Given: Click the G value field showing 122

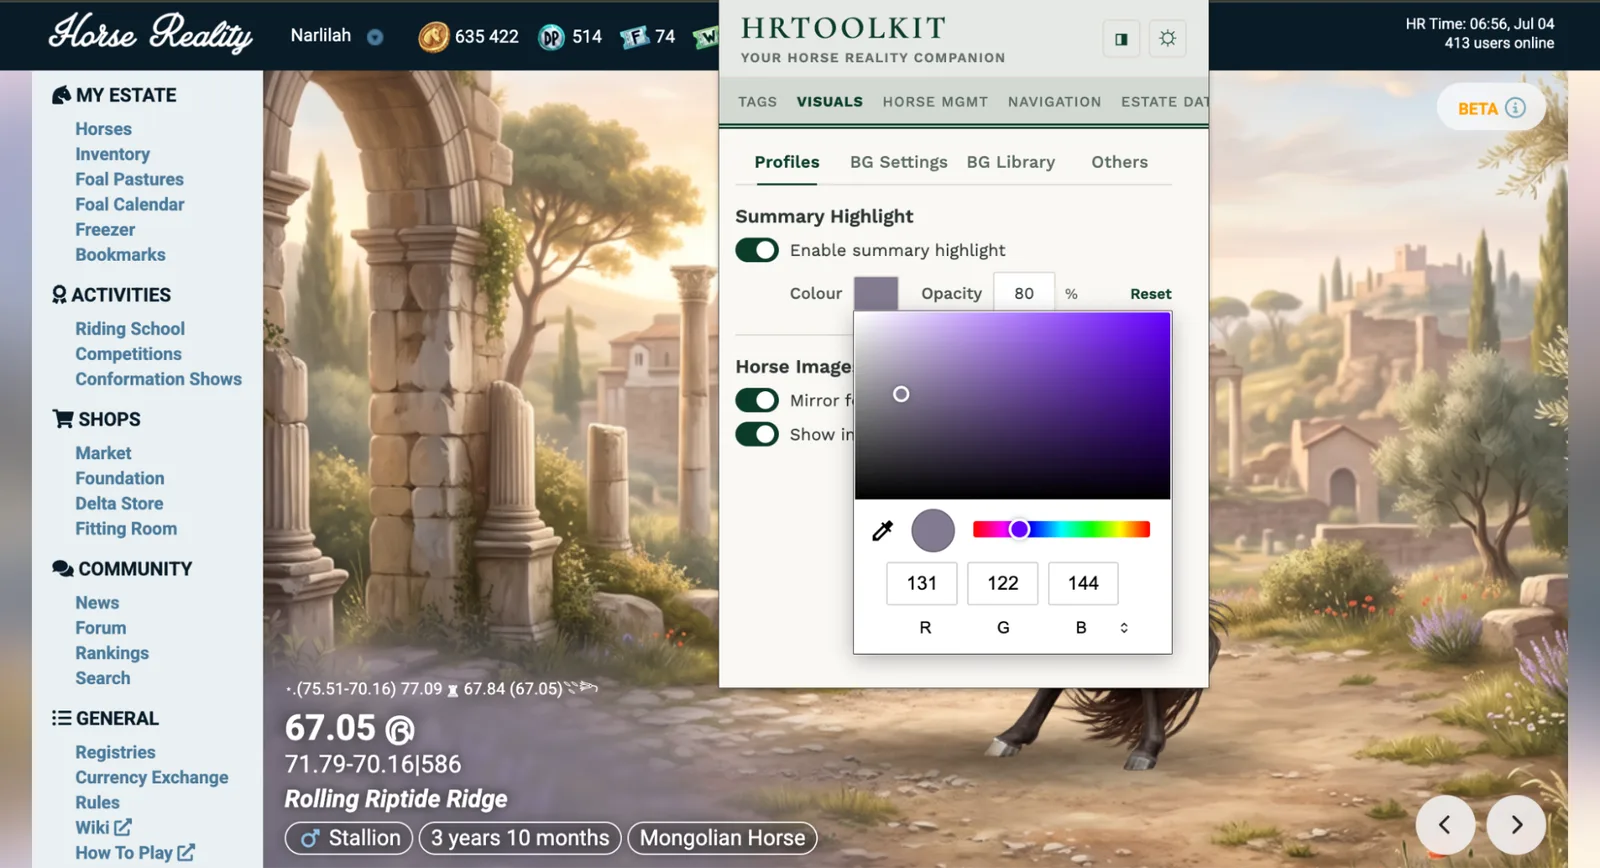Looking at the screenshot, I should [1003, 584].
